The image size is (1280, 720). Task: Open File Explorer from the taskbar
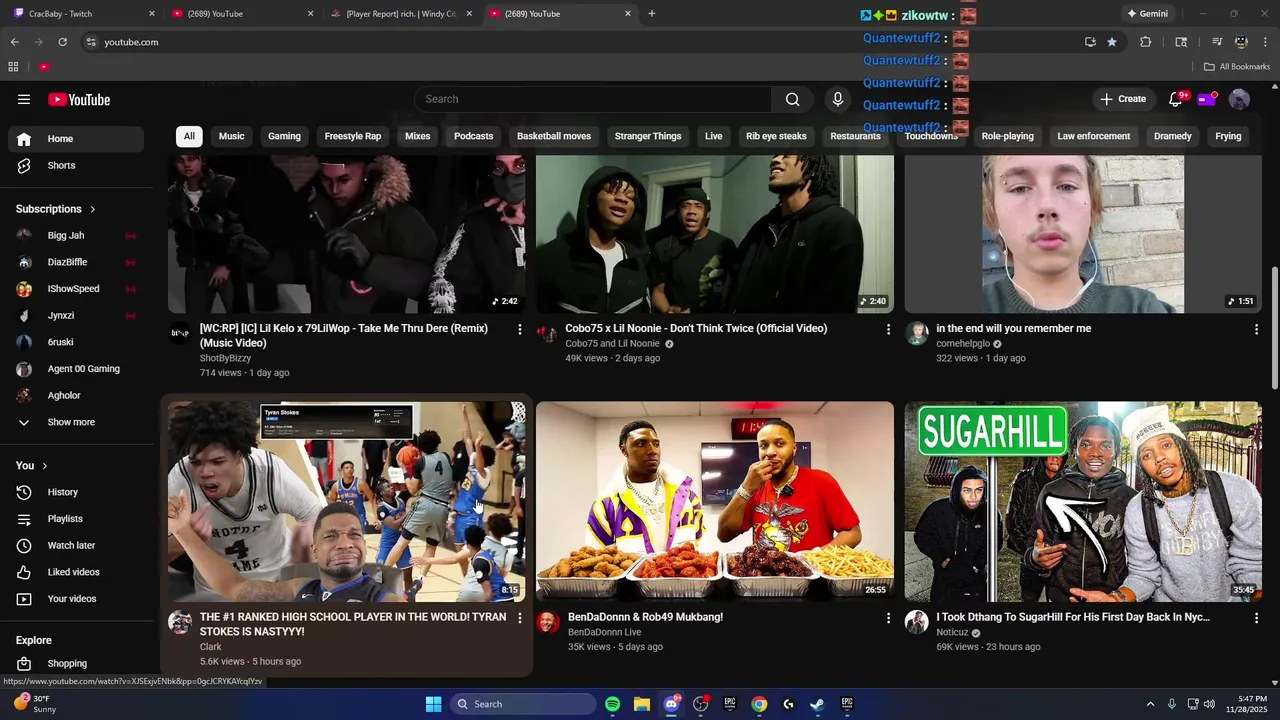tap(642, 704)
